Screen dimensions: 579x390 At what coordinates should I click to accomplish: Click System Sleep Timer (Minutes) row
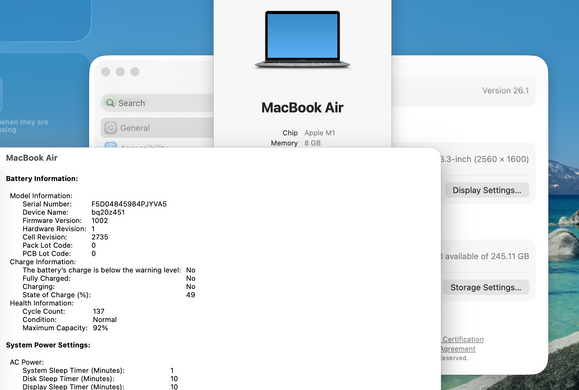click(98, 370)
